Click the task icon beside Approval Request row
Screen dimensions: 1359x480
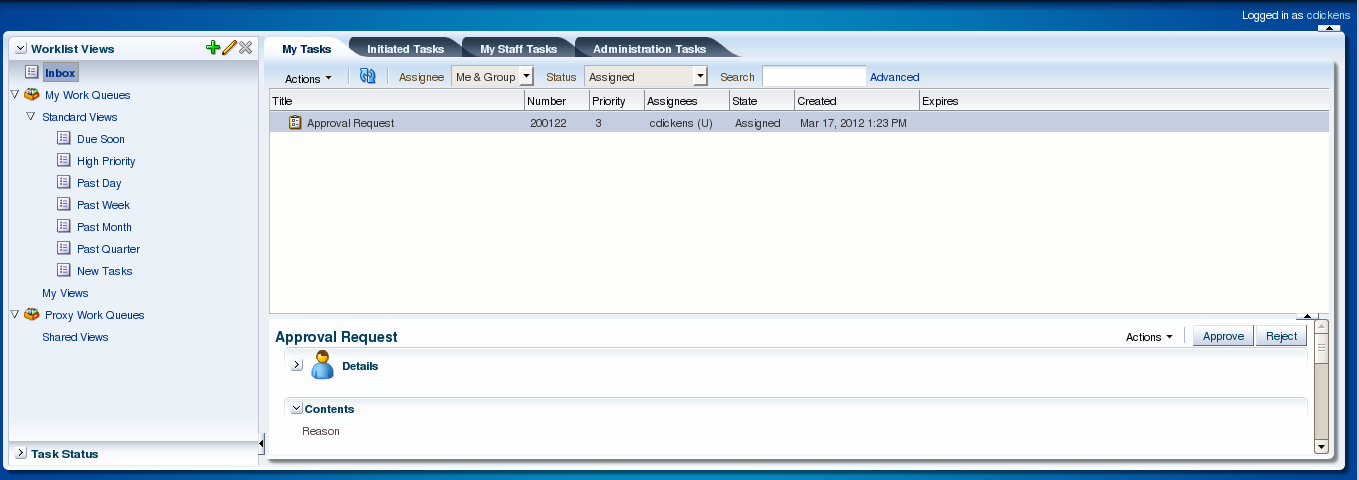pos(295,123)
